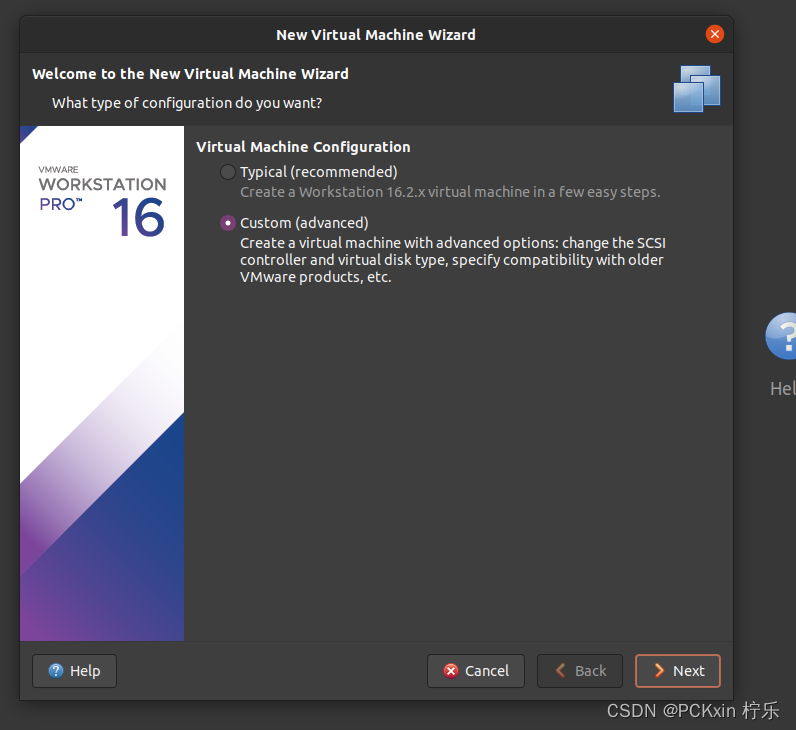
Task: Click the red X icon on Cancel
Action: pyautogui.click(x=451, y=671)
